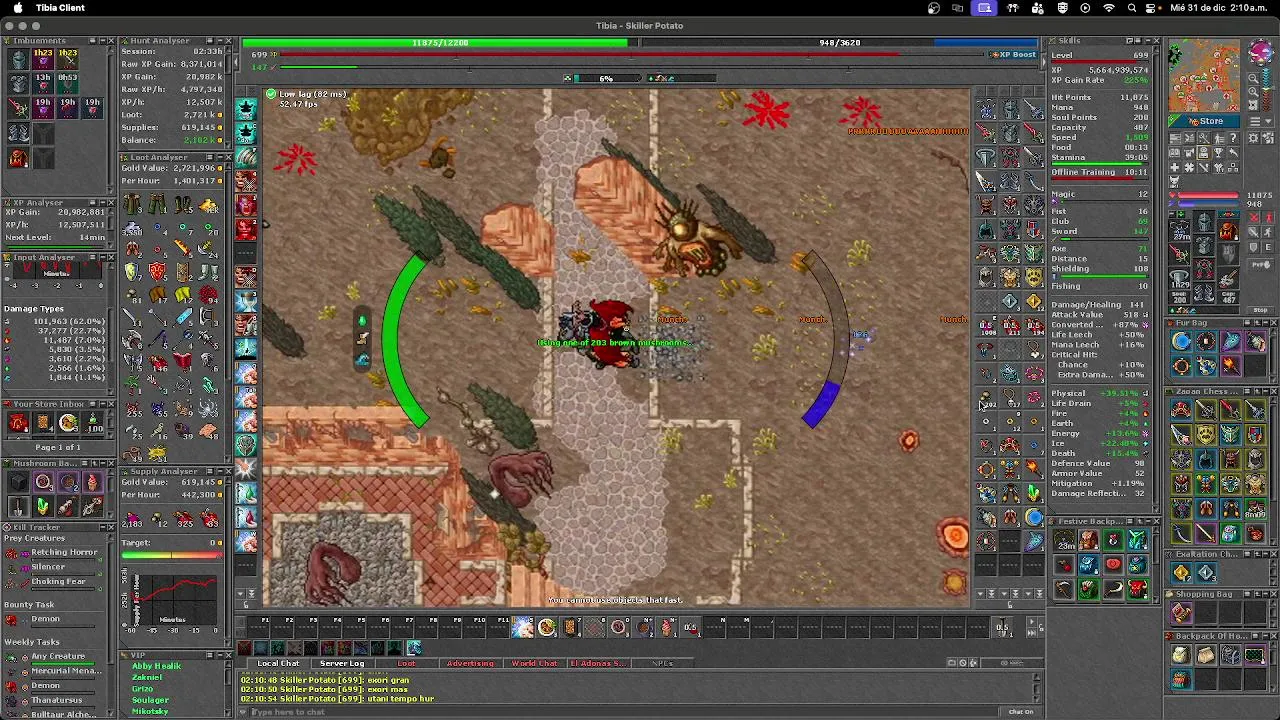
Task: Switch to the Local Chat tab
Action: tap(278, 663)
